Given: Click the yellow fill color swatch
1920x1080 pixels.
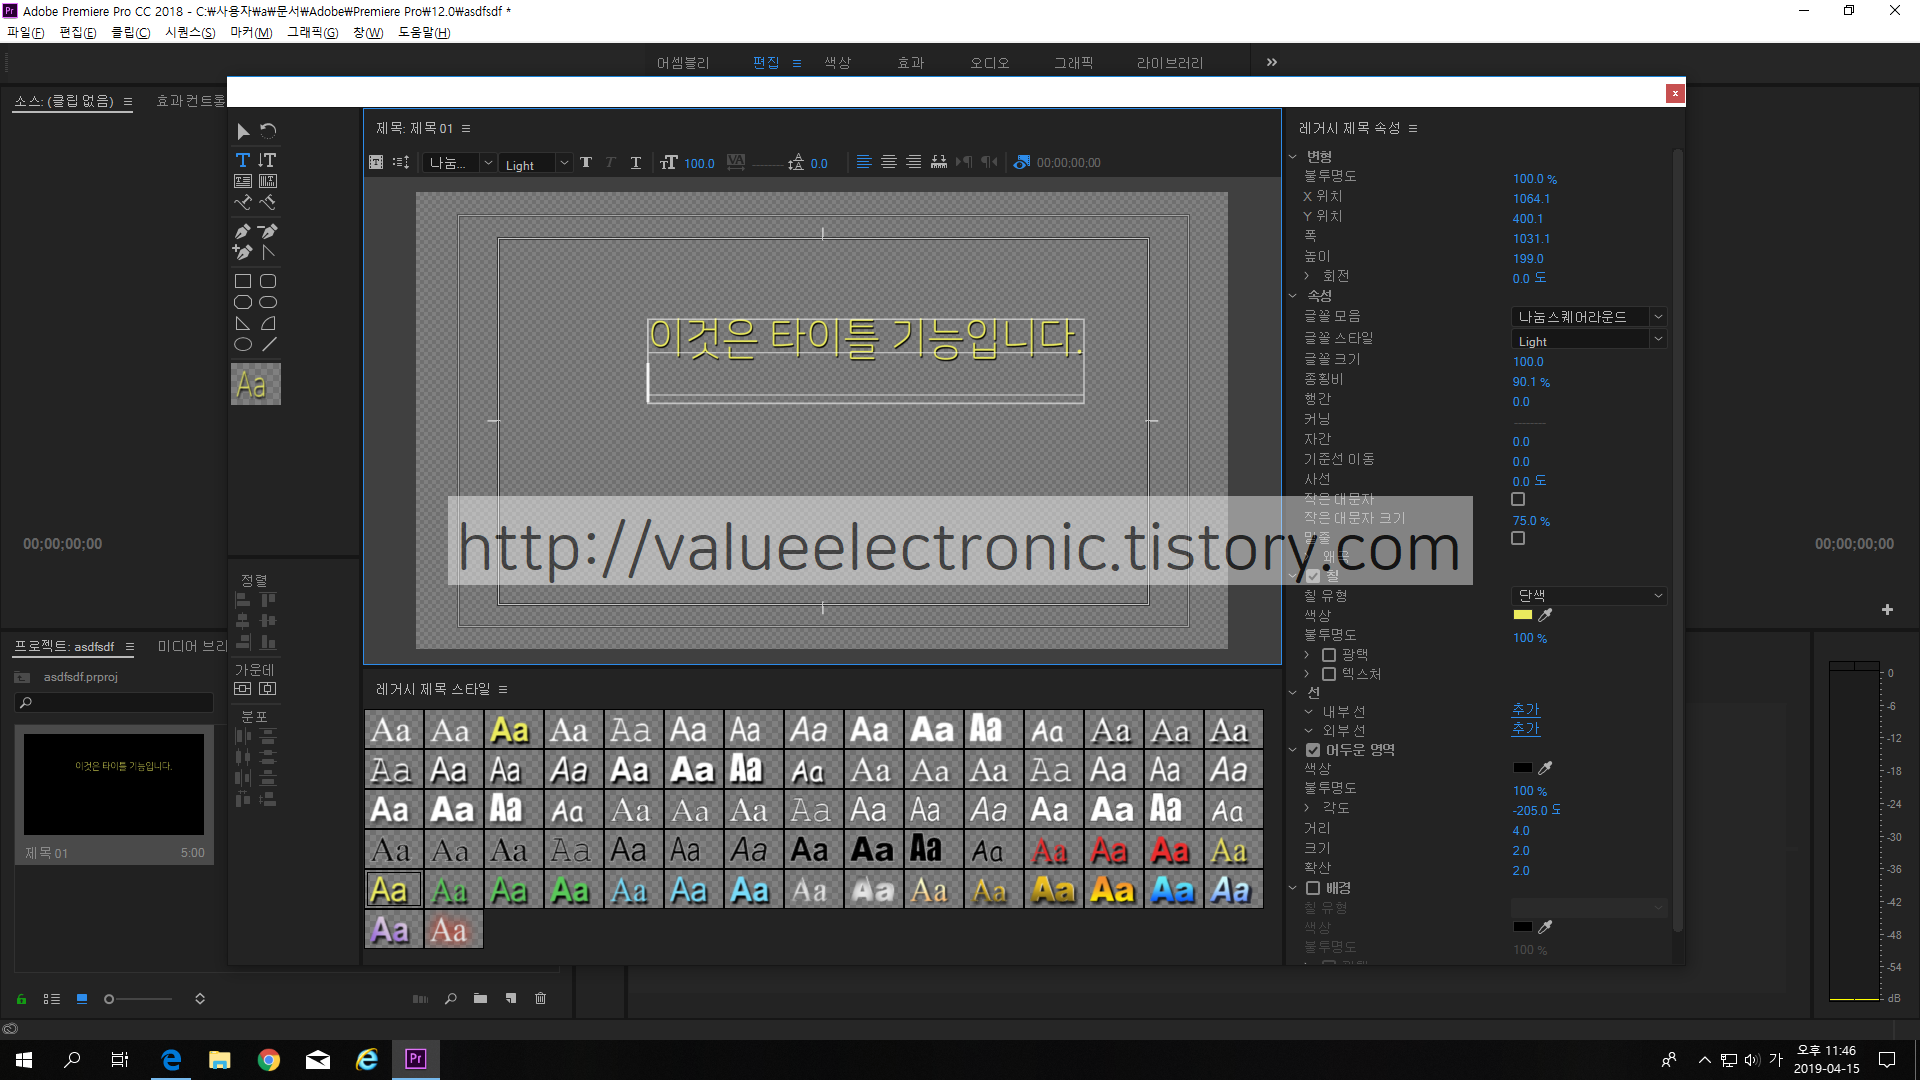Looking at the screenshot, I should (x=1523, y=615).
